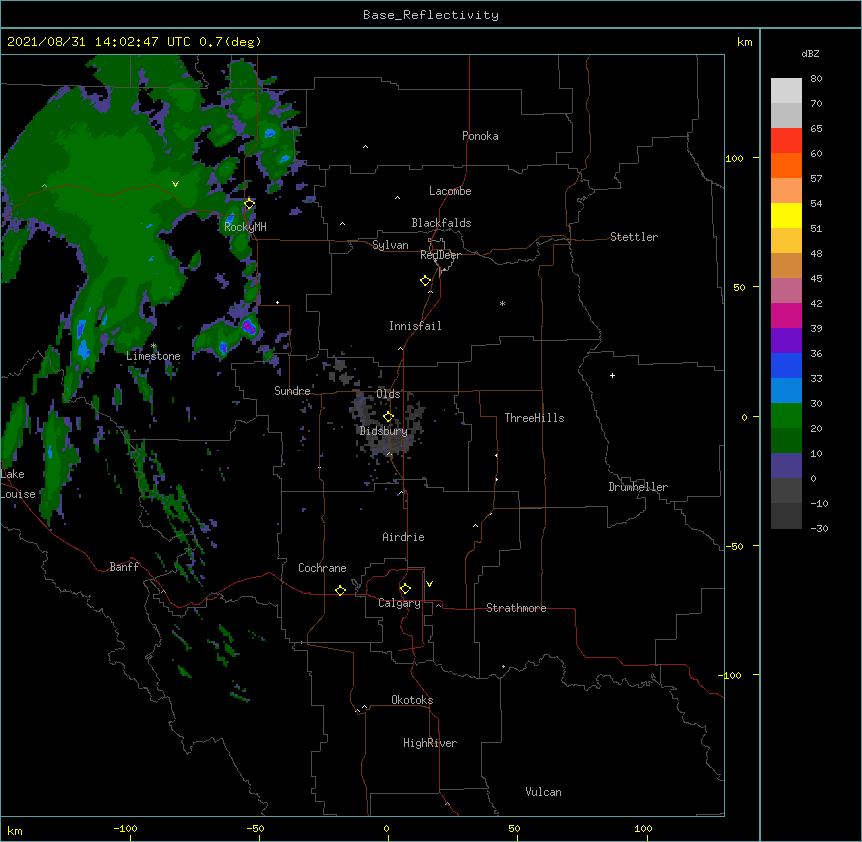Click the asterisk marker above the Limestone label

pyautogui.click(x=153, y=346)
